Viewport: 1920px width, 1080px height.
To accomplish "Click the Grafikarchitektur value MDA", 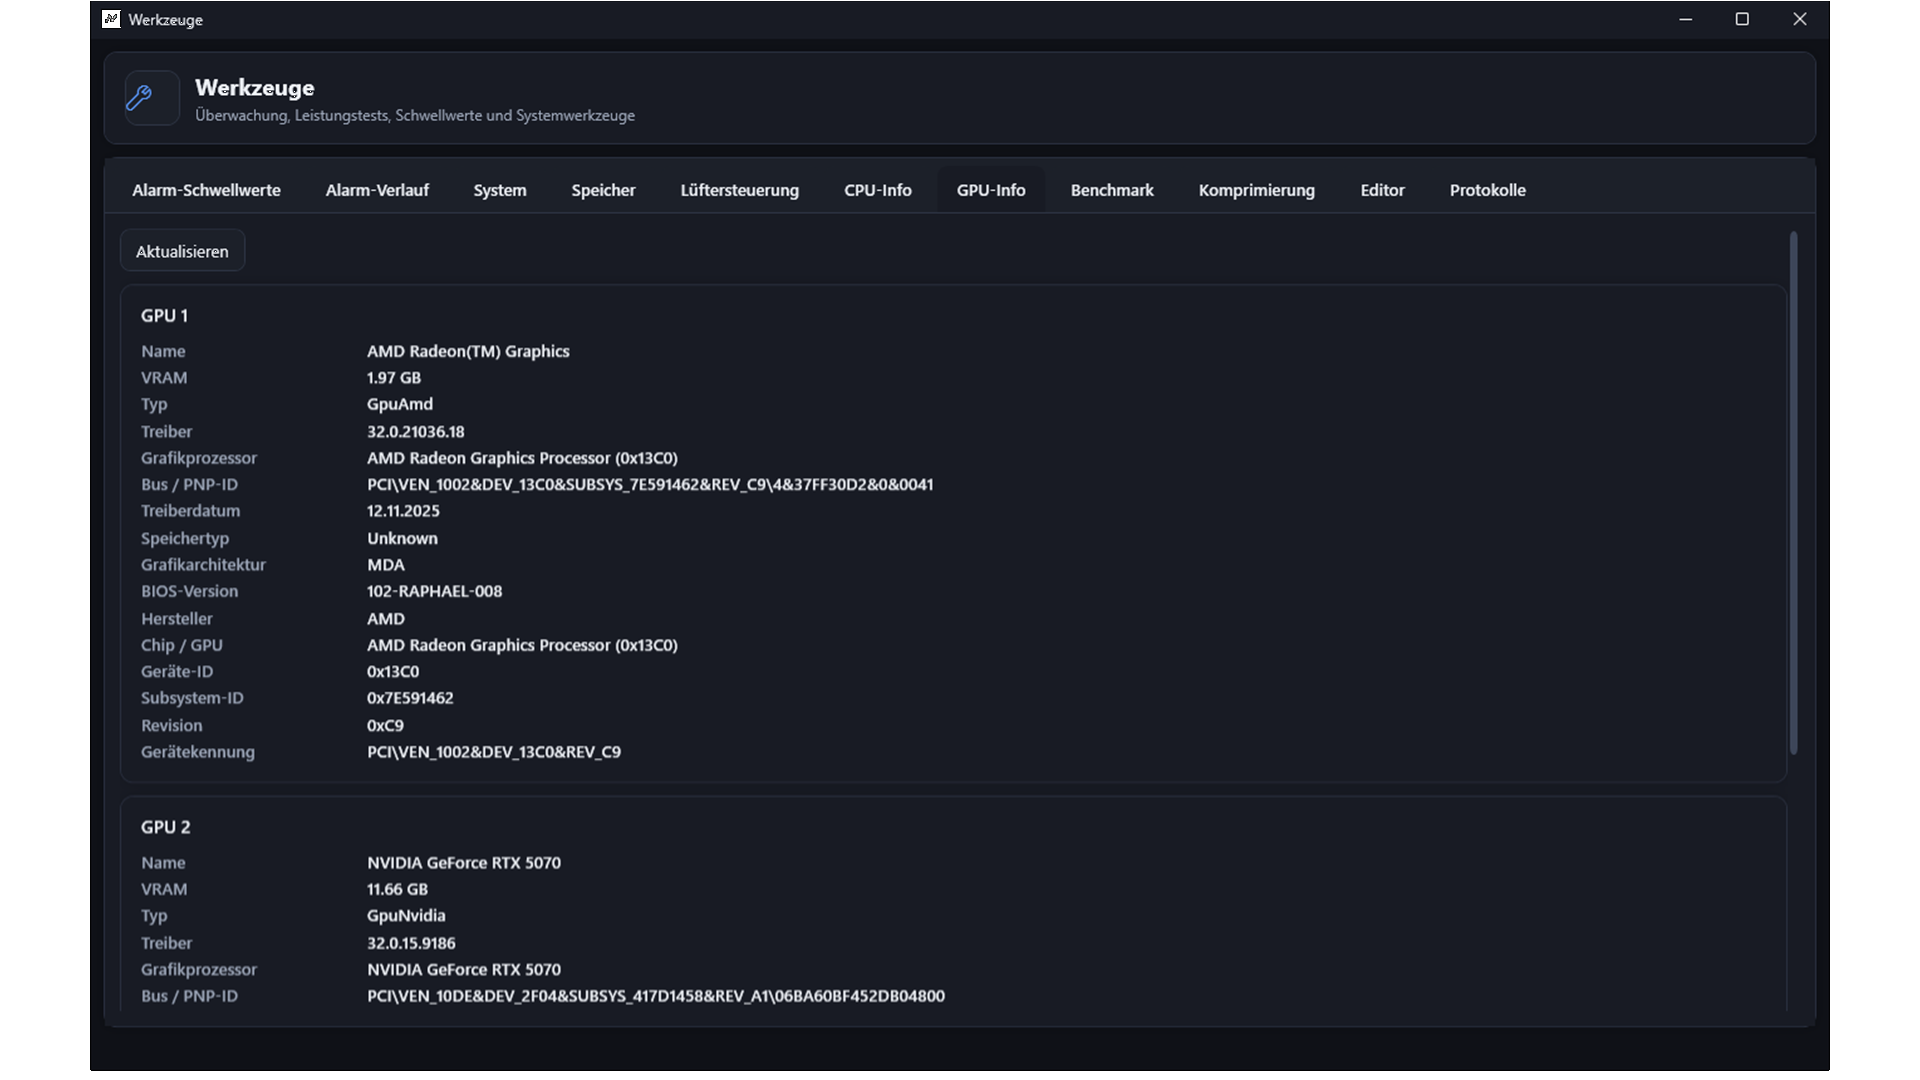I will click(386, 565).
